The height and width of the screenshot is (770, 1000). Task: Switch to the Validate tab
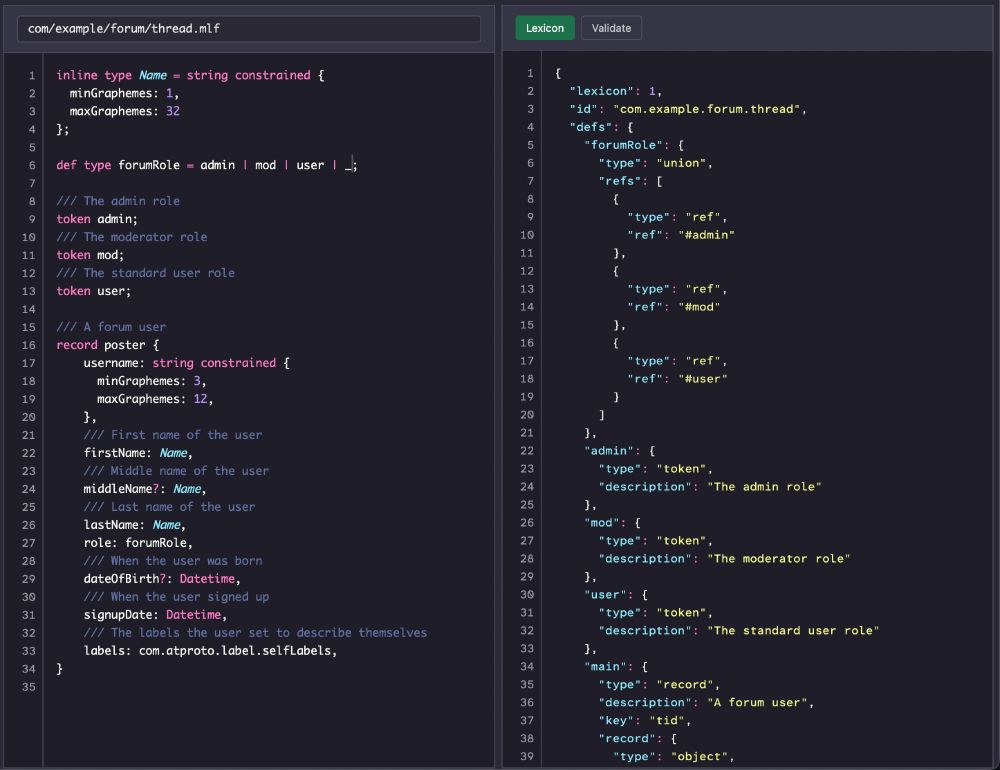point(611,28)
